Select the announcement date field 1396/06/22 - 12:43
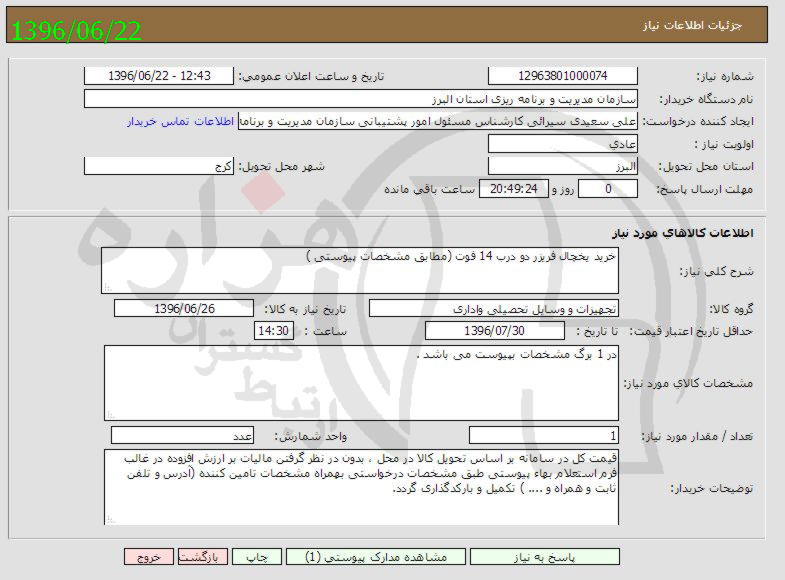785x580 pixels. click(x=159, y=76)
